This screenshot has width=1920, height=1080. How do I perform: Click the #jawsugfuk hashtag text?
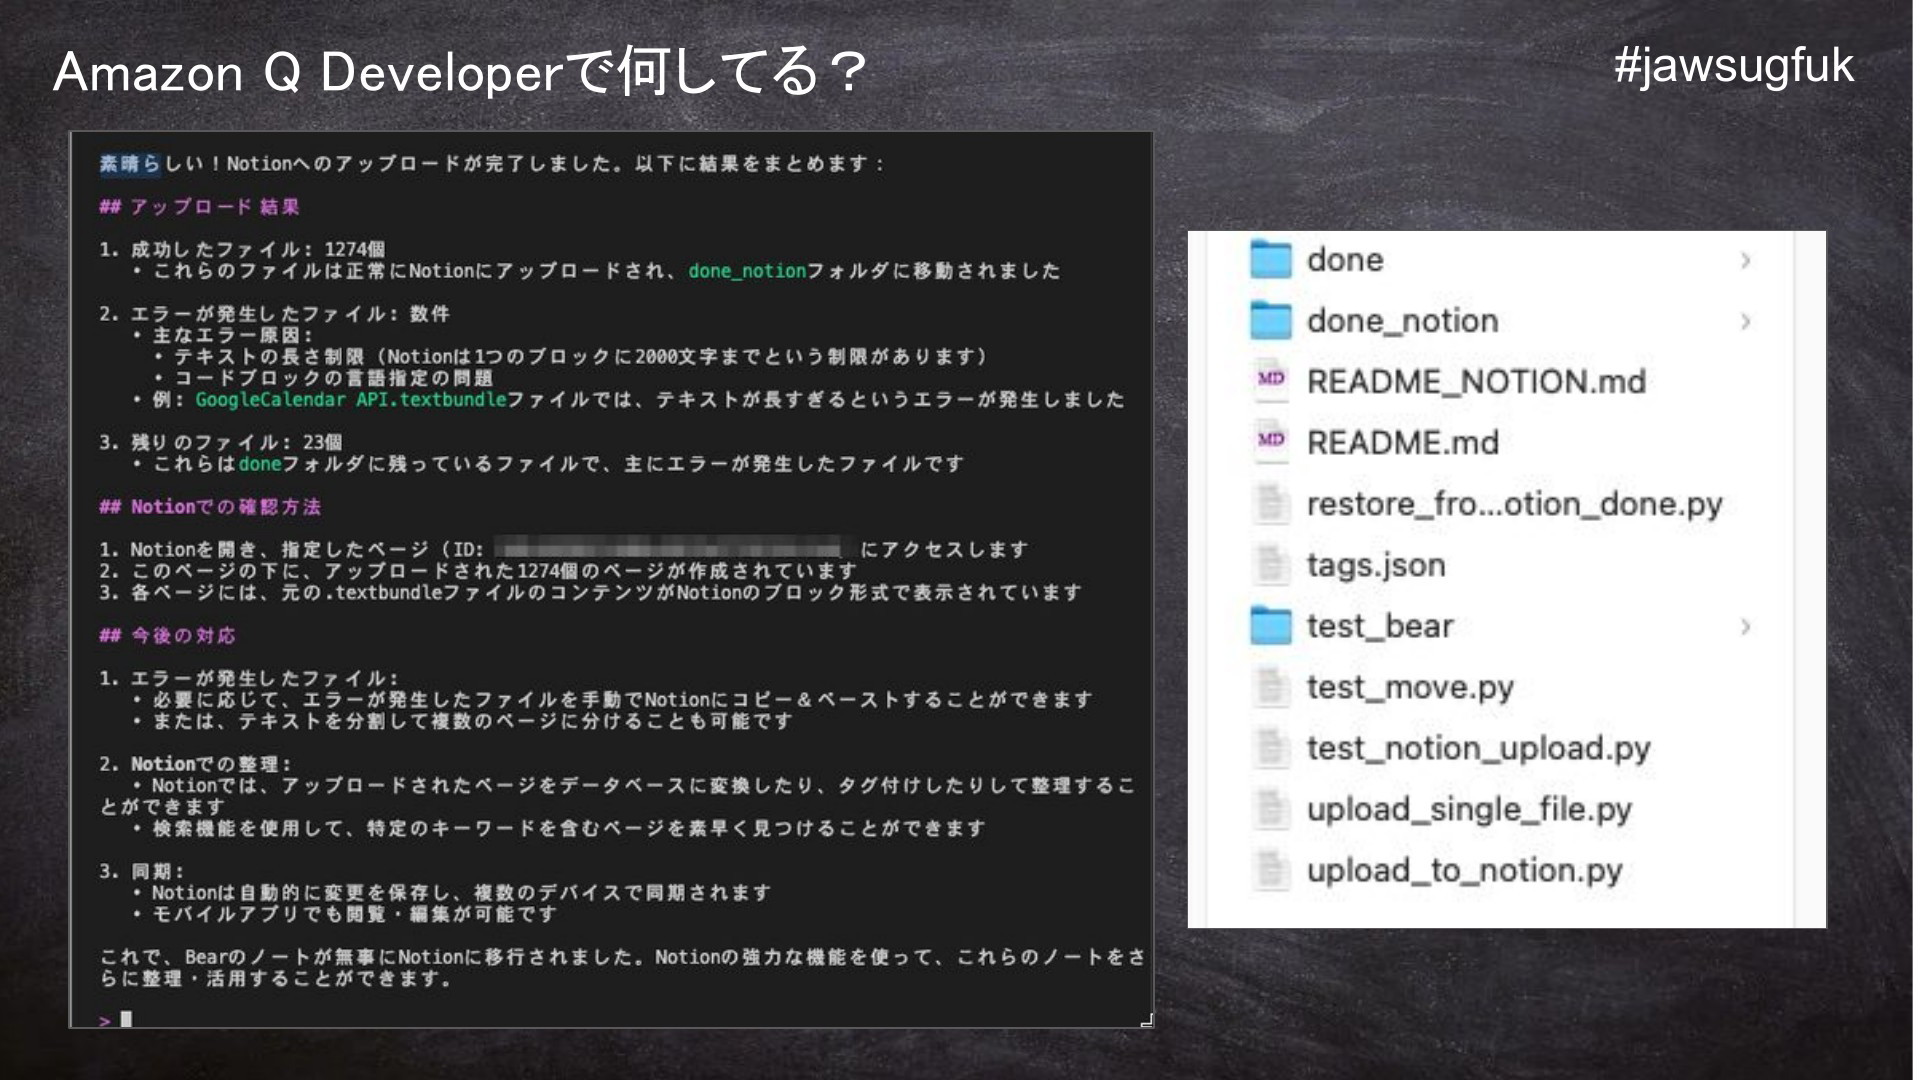[x=1733, y=66]
